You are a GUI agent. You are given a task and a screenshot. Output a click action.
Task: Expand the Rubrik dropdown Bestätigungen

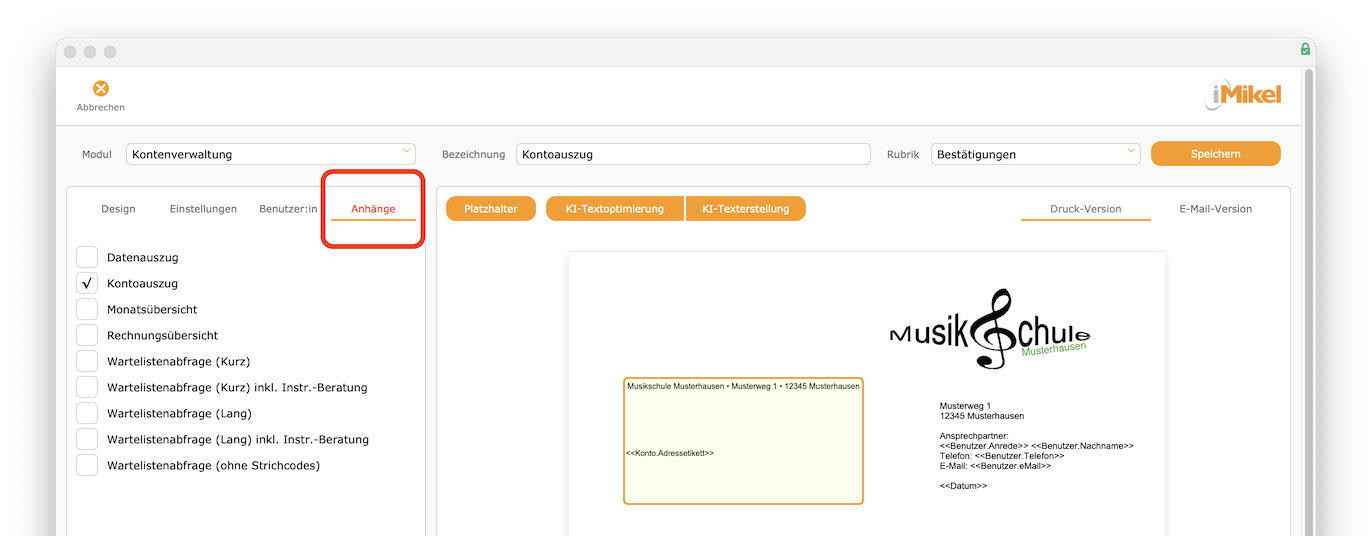(x=1035, y=154)
